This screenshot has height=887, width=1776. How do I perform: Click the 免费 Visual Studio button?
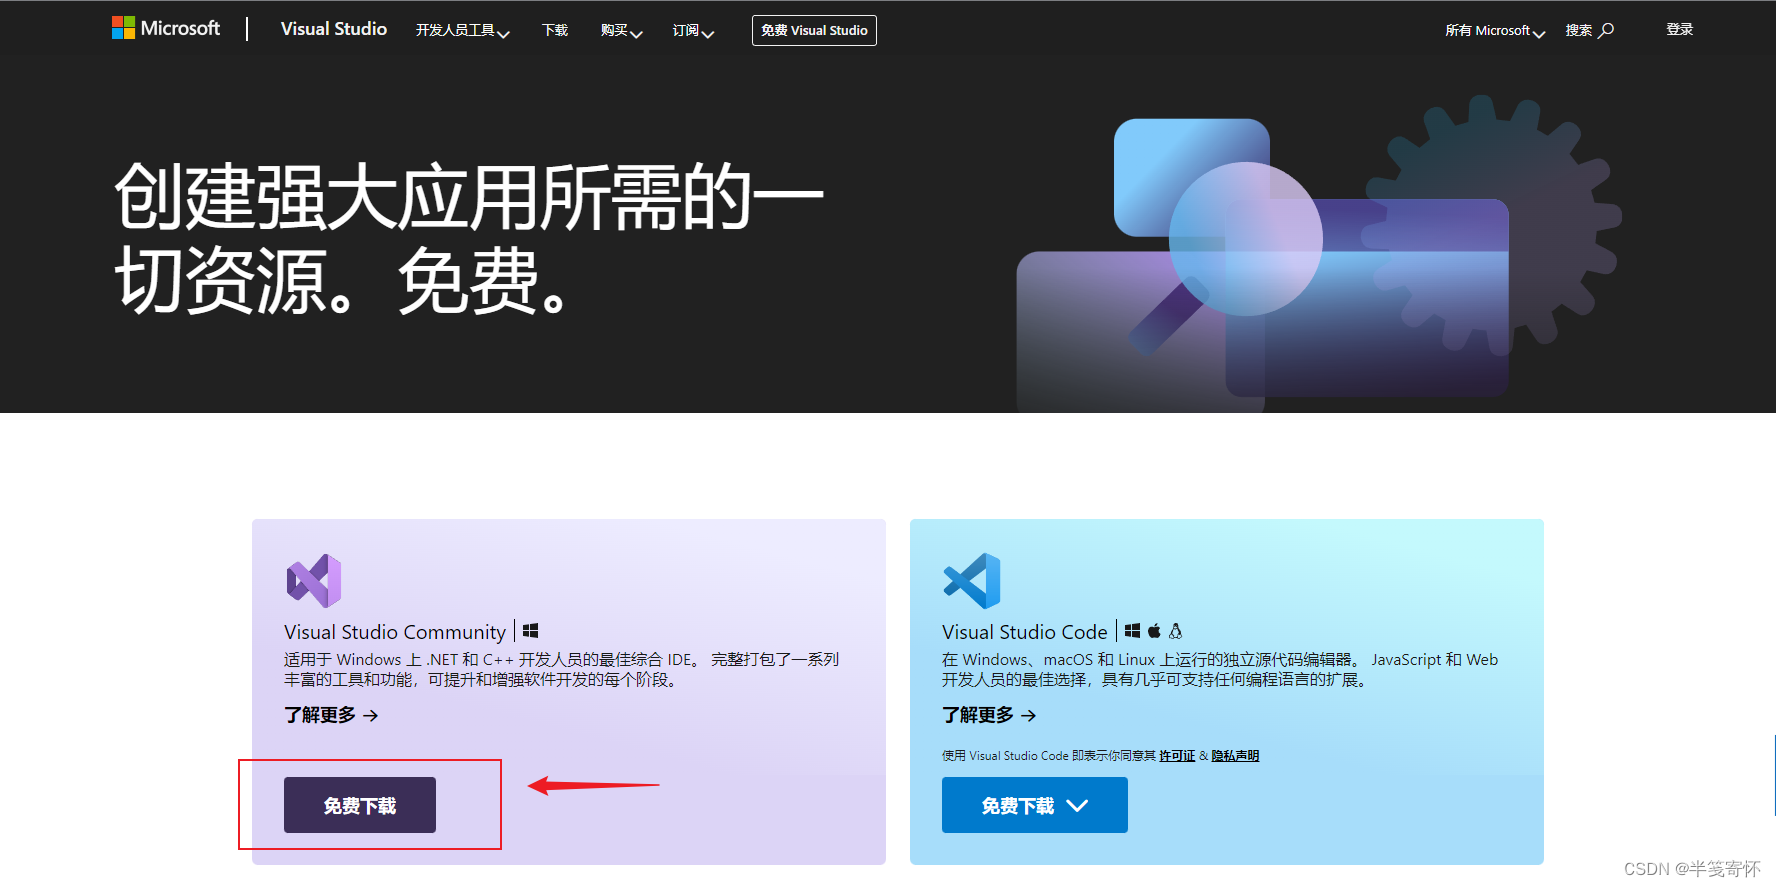[x=814, y=30]
